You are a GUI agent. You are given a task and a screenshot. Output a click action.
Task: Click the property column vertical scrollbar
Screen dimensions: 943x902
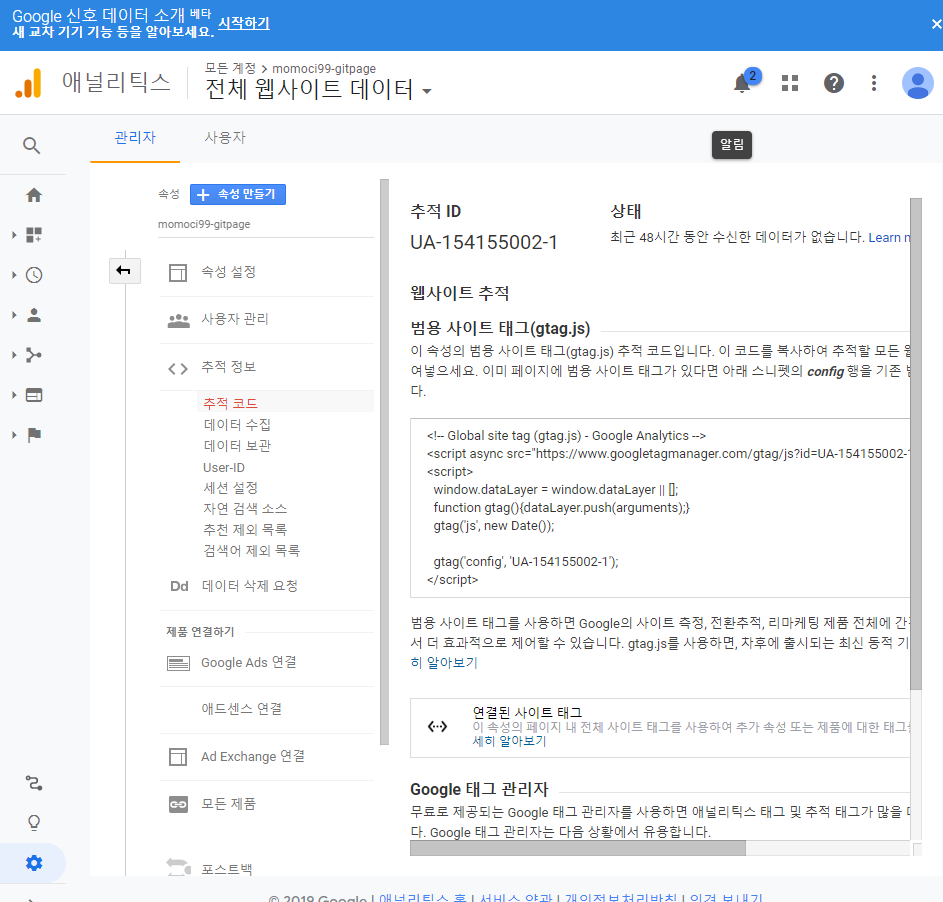pyautogui.click(x=384, y=462)
